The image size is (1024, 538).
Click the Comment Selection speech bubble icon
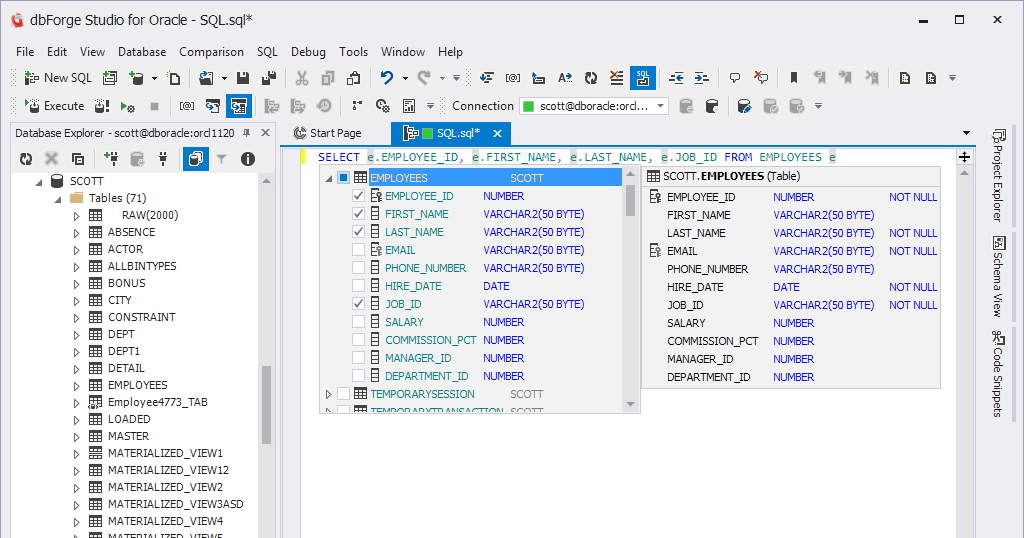click(735, 78)
